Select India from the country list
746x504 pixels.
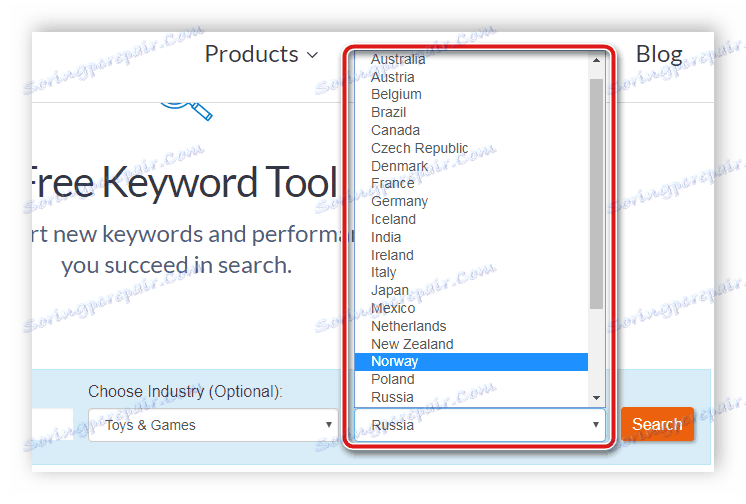[471, 237]
